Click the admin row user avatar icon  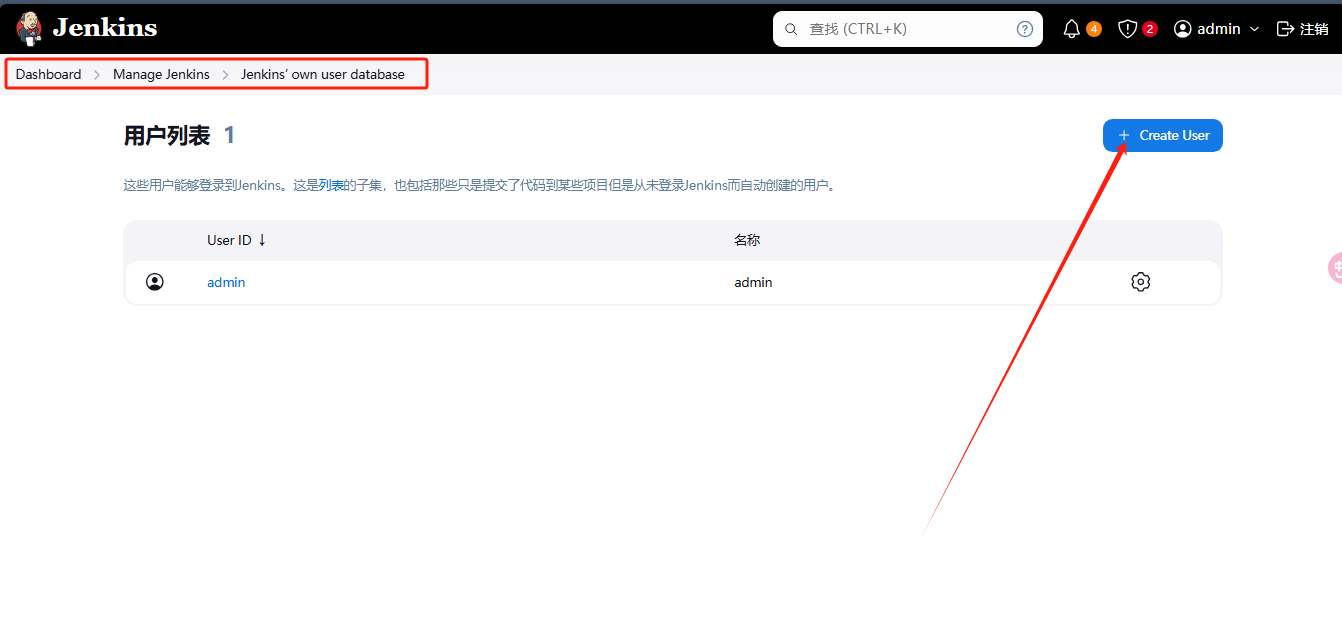click(155, 282)
